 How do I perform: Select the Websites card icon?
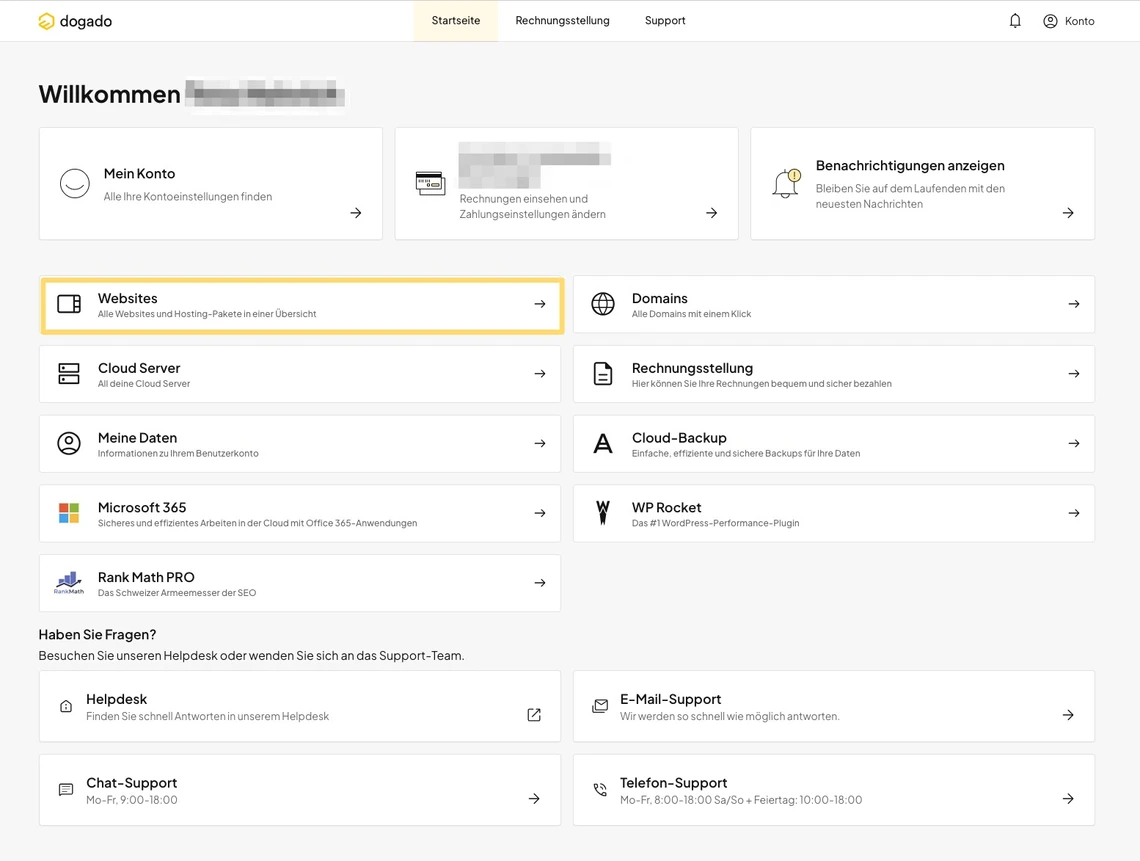point(69,303)
